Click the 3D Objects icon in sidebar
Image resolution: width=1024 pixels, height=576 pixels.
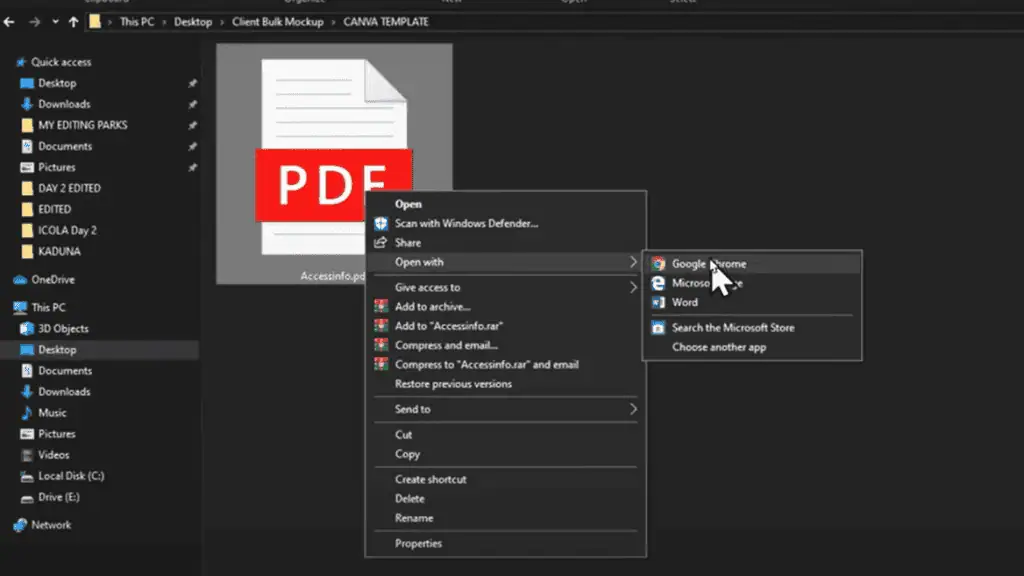pyautogui.click(x=27, y=329)
